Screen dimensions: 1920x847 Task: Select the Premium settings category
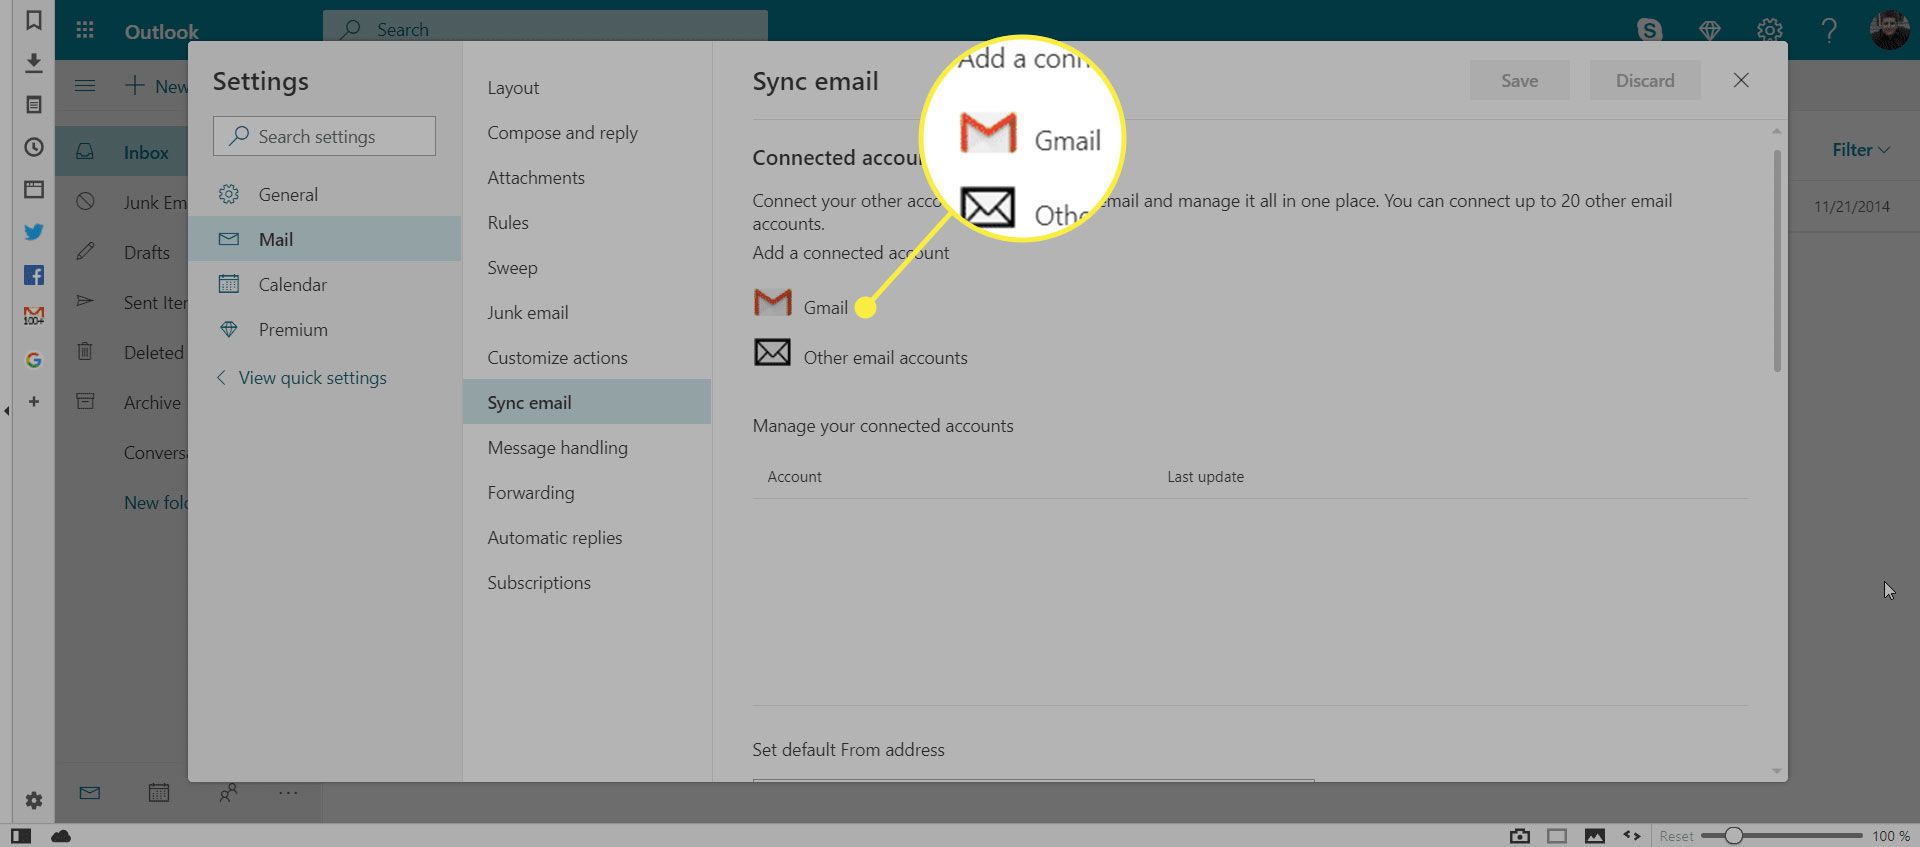tap(325, 329)
